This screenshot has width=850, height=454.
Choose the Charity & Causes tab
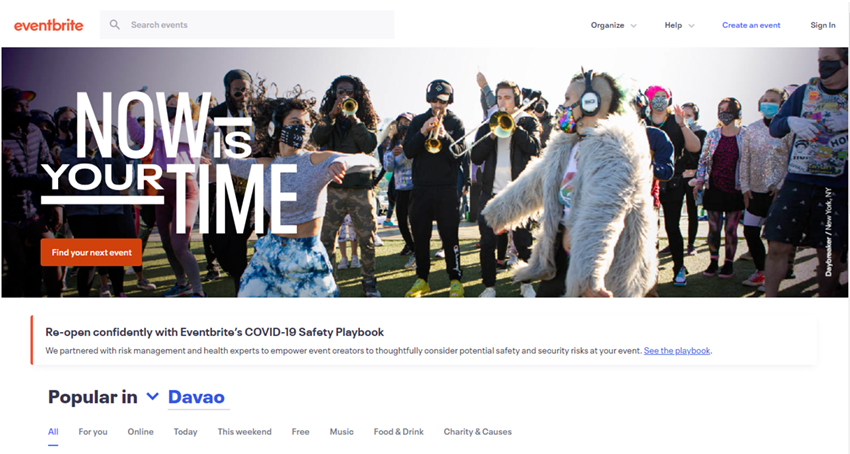(478, 432)
